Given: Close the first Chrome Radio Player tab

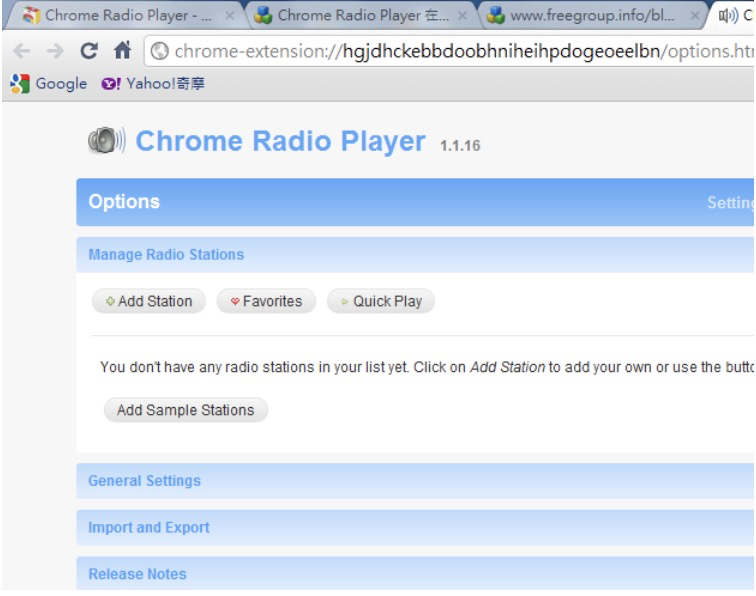Looking at the screenshot, I should coord(230,16).
